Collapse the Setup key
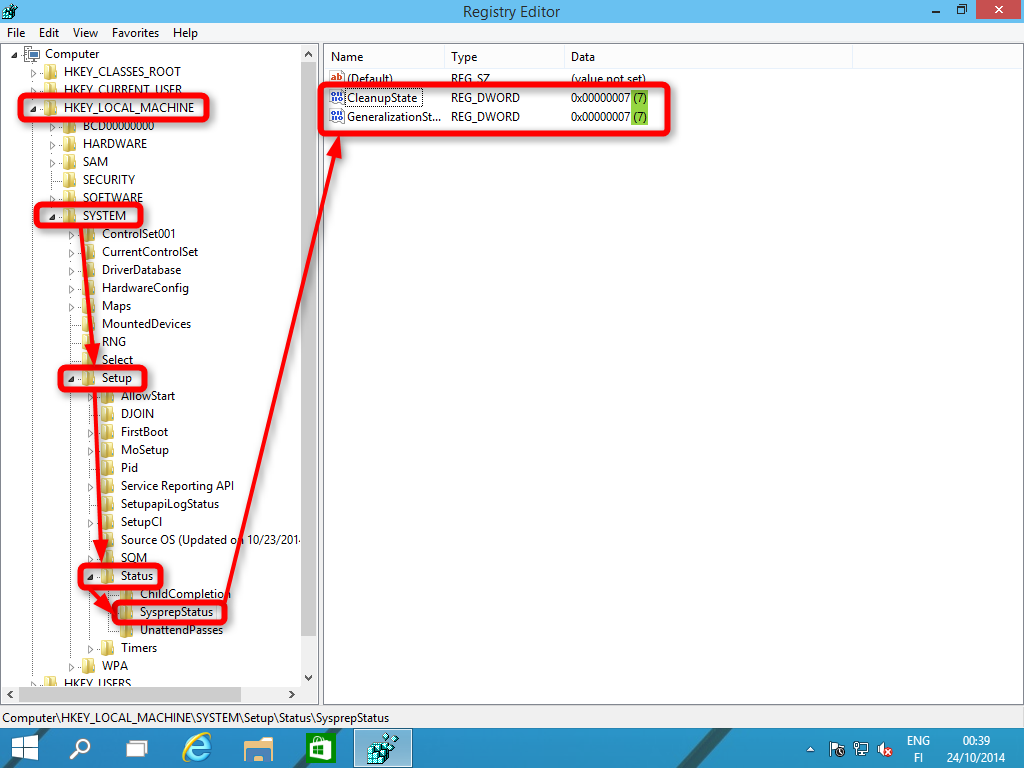The width and height of the screenshot is (1024, 768). [71, 379]
